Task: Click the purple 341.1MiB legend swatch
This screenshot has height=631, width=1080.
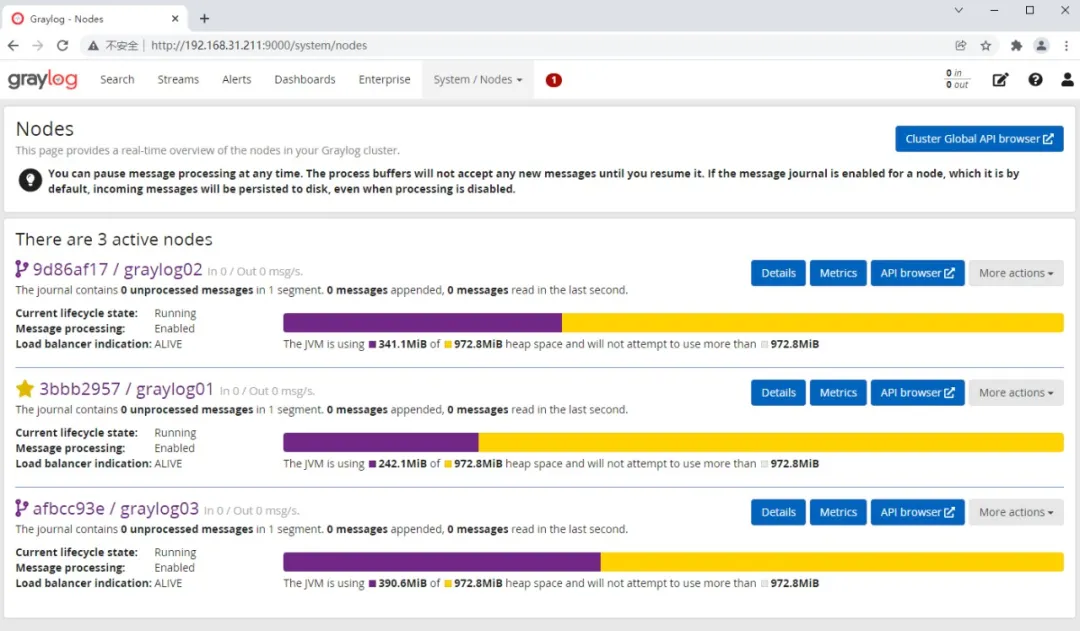Action: (x=372, y=344)
